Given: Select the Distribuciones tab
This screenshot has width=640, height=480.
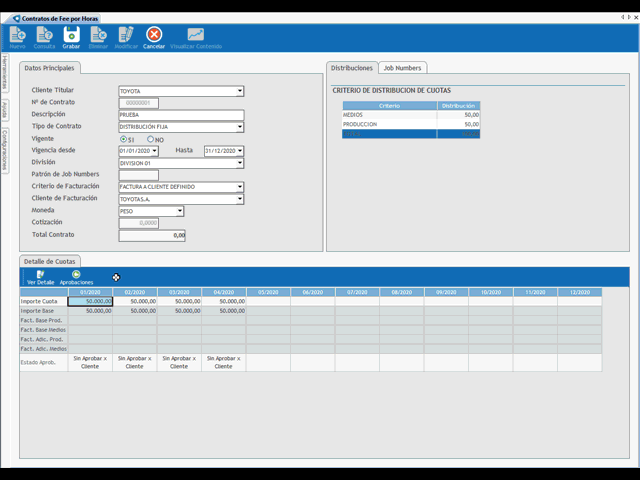Looking at the screenshot, I should coord(351,68).
